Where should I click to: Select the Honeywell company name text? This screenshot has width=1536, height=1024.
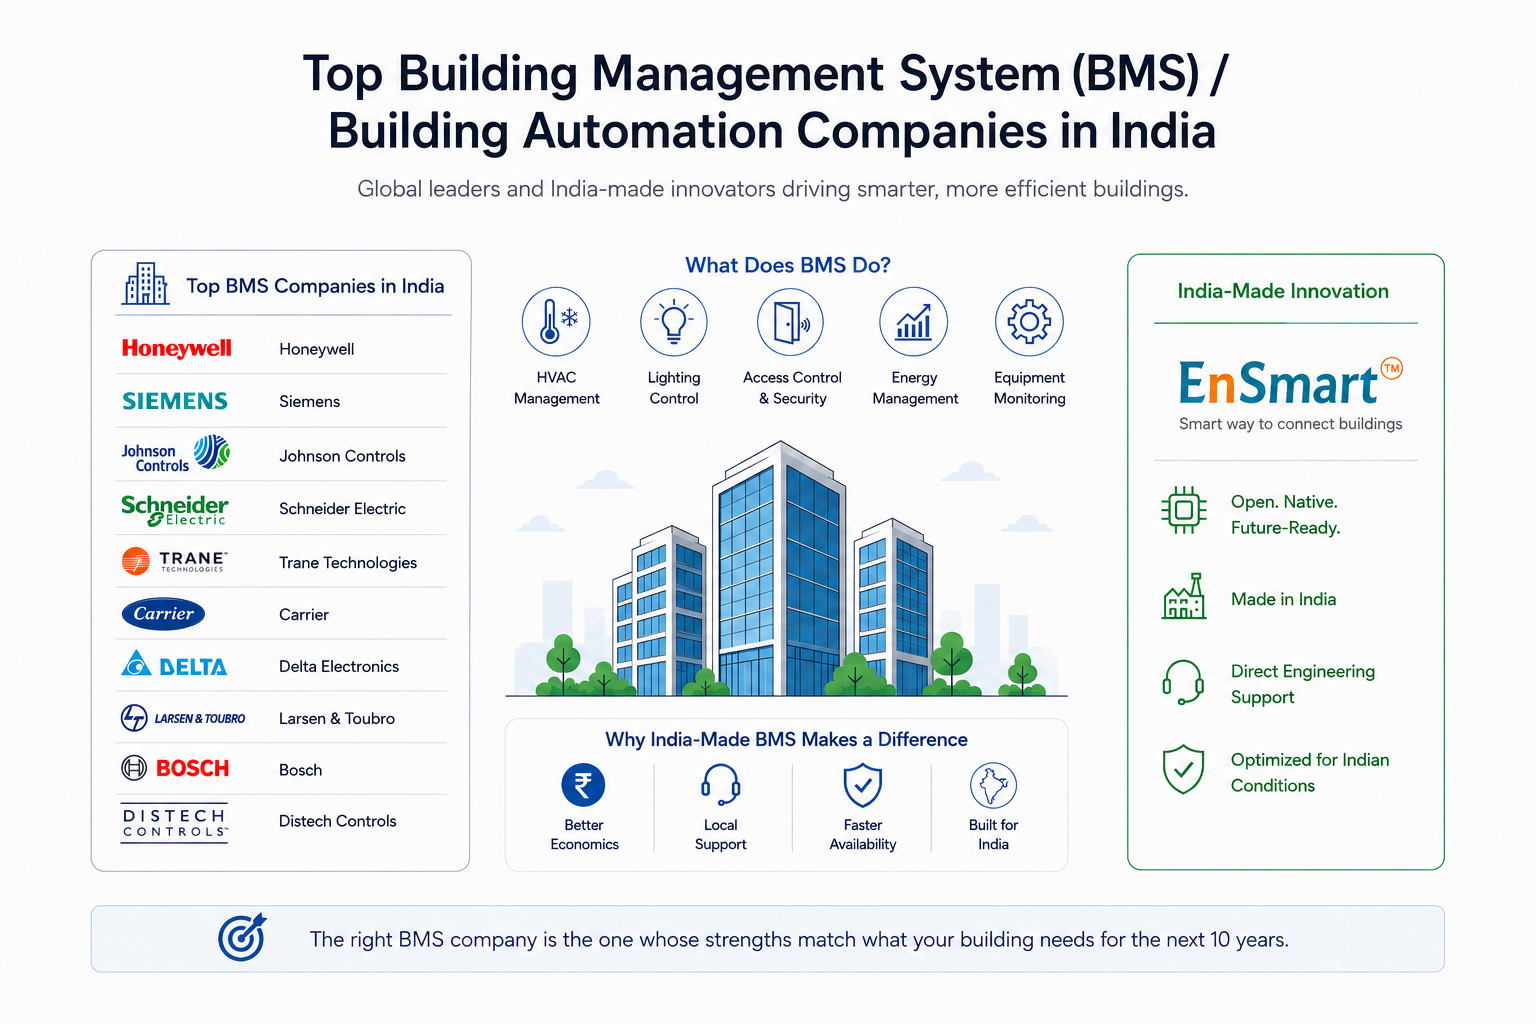(317, 349)
